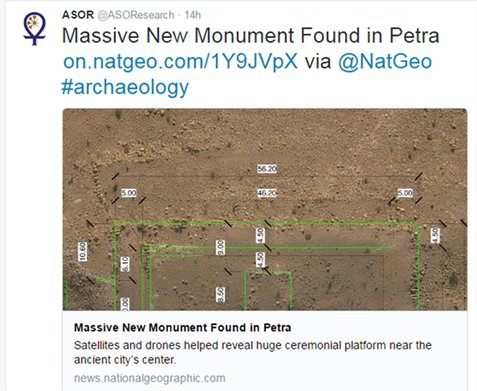Click the 8.50 vertical measurement label
The height and width of the screenshot is (391, 477).
[221, 295]
